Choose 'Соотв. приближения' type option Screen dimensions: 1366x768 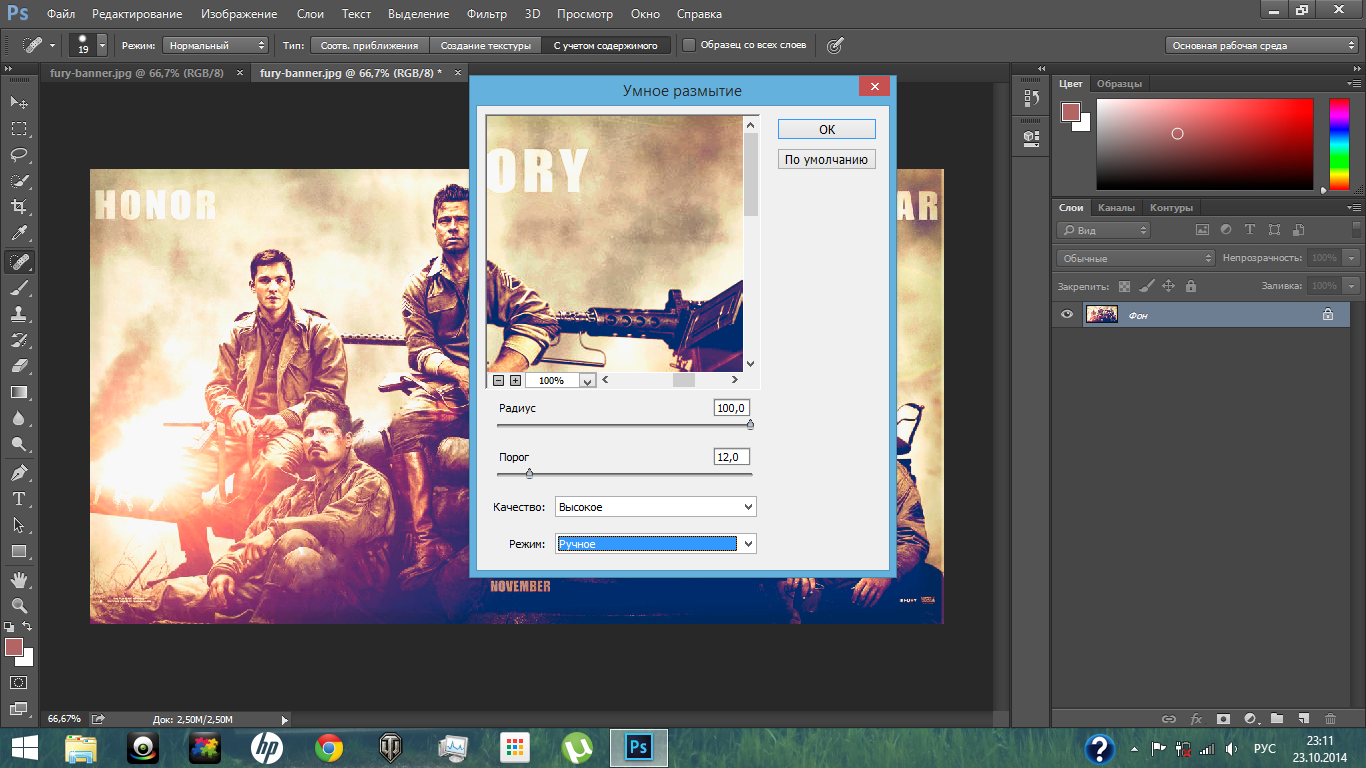tap(370, 45)
